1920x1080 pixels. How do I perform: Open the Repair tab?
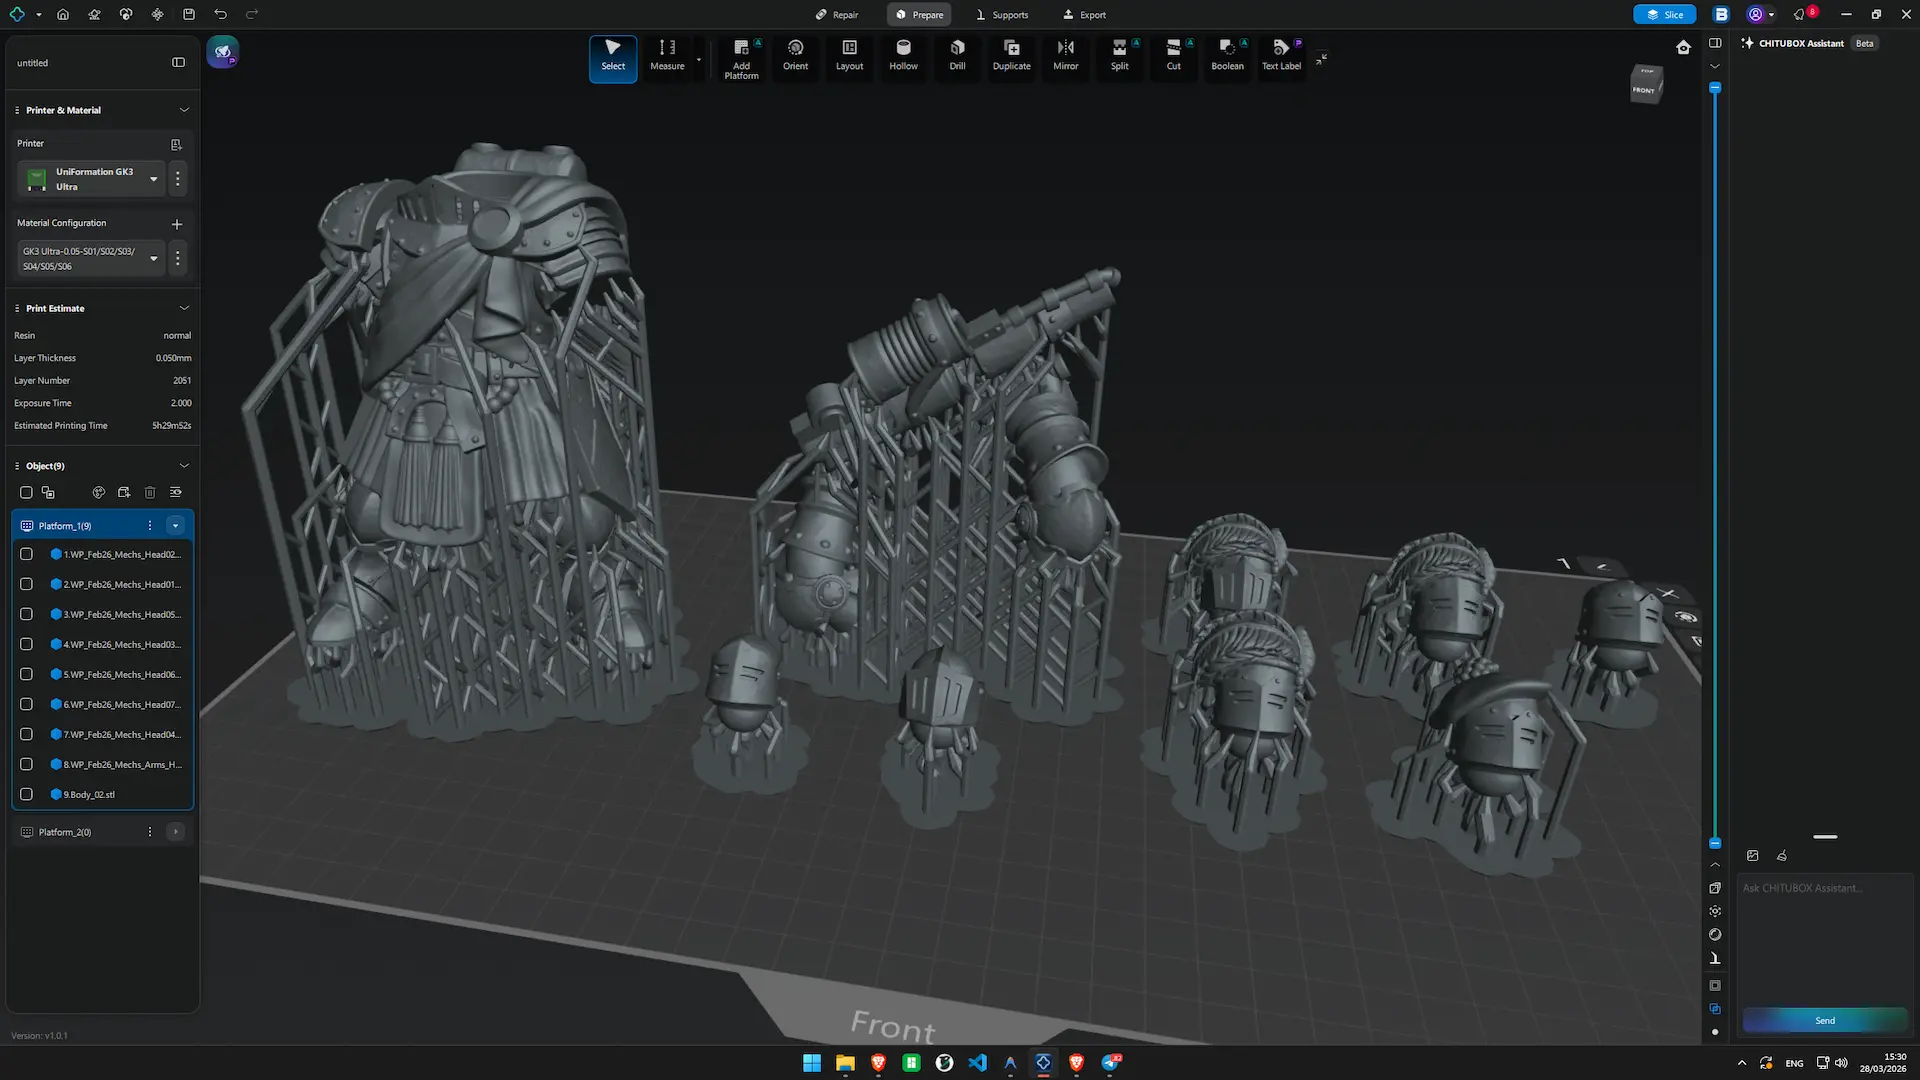(836, 15)
